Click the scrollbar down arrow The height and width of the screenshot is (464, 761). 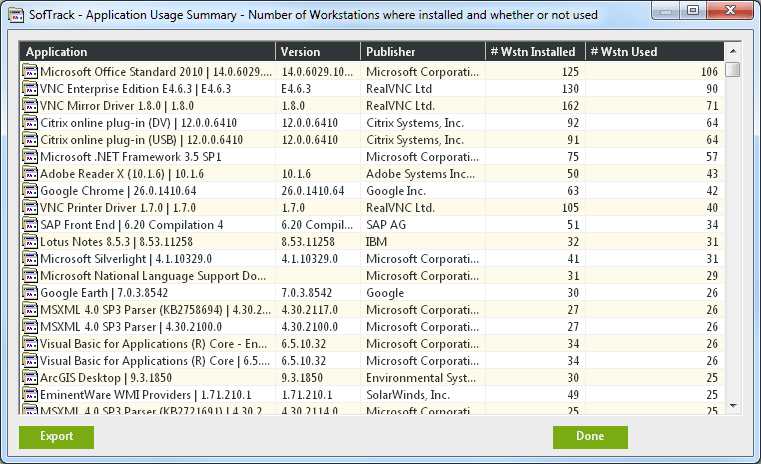click(x=733, y=406)
